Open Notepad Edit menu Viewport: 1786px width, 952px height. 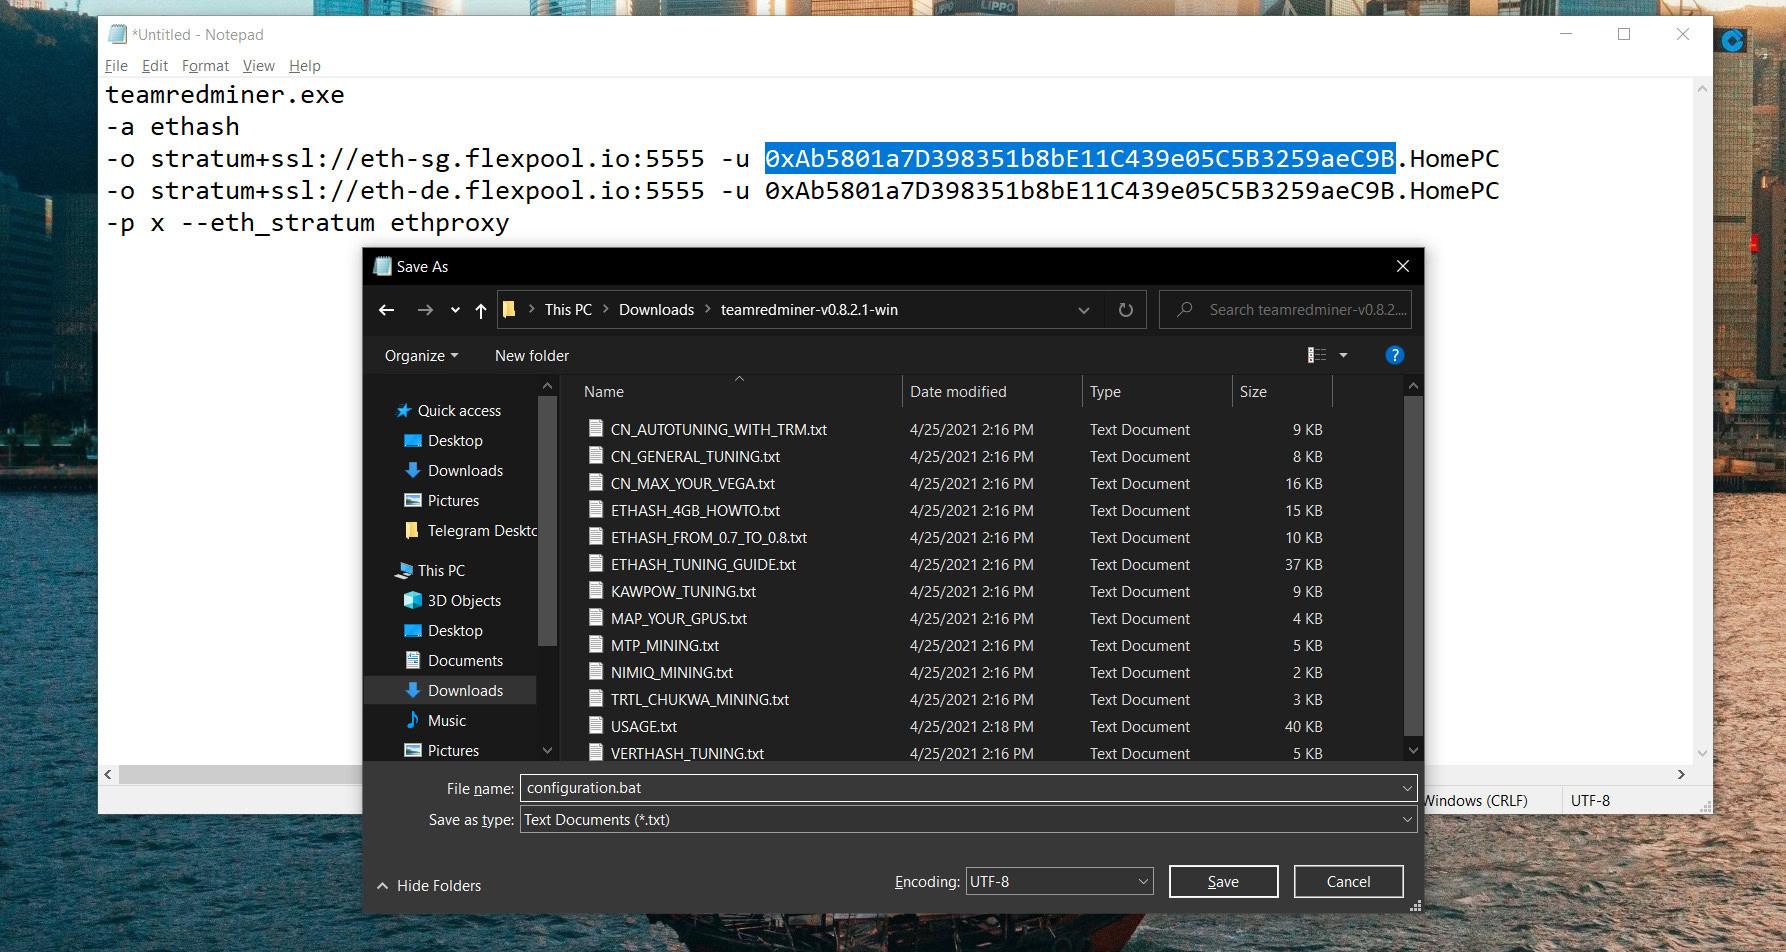click(154, 66)
